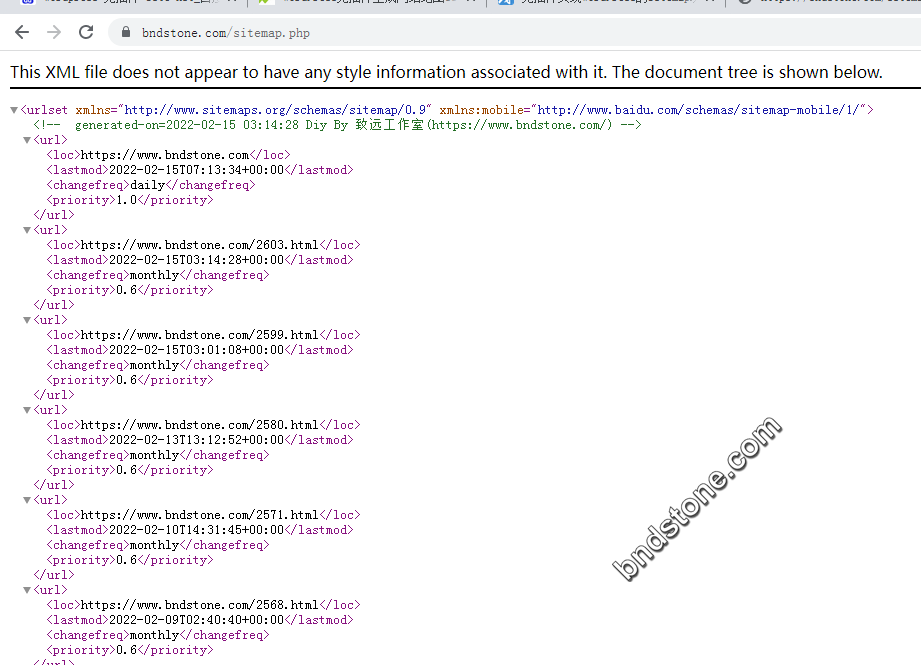Viewport: 921px width, 665px height.
Task: Click the loc text ending in 2568.html
Action: 200,605
